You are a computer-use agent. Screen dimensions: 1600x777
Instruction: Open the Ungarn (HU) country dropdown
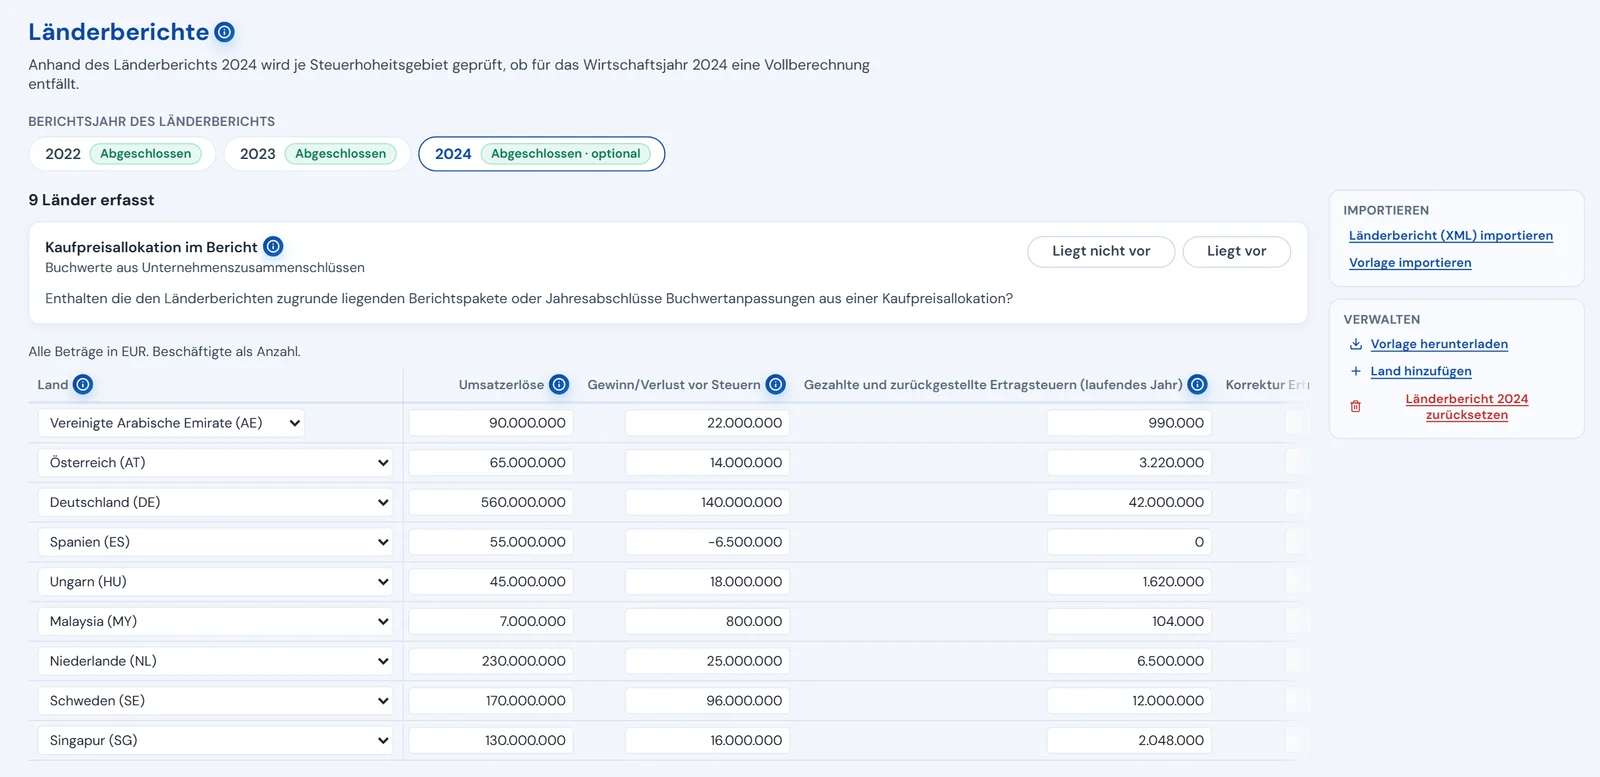215,582
